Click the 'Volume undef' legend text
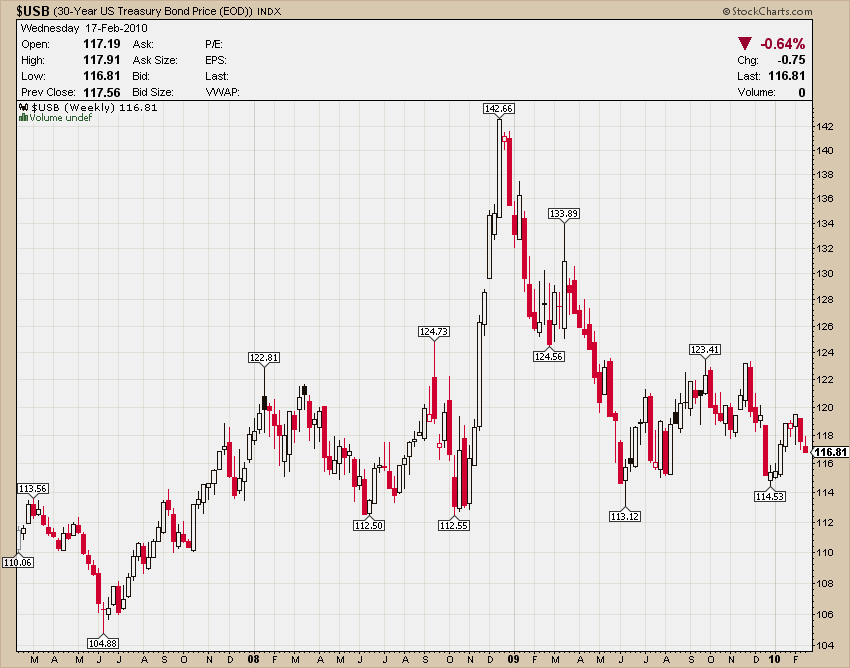The width and height of the screenshot is (850, 668). [60, 118]
